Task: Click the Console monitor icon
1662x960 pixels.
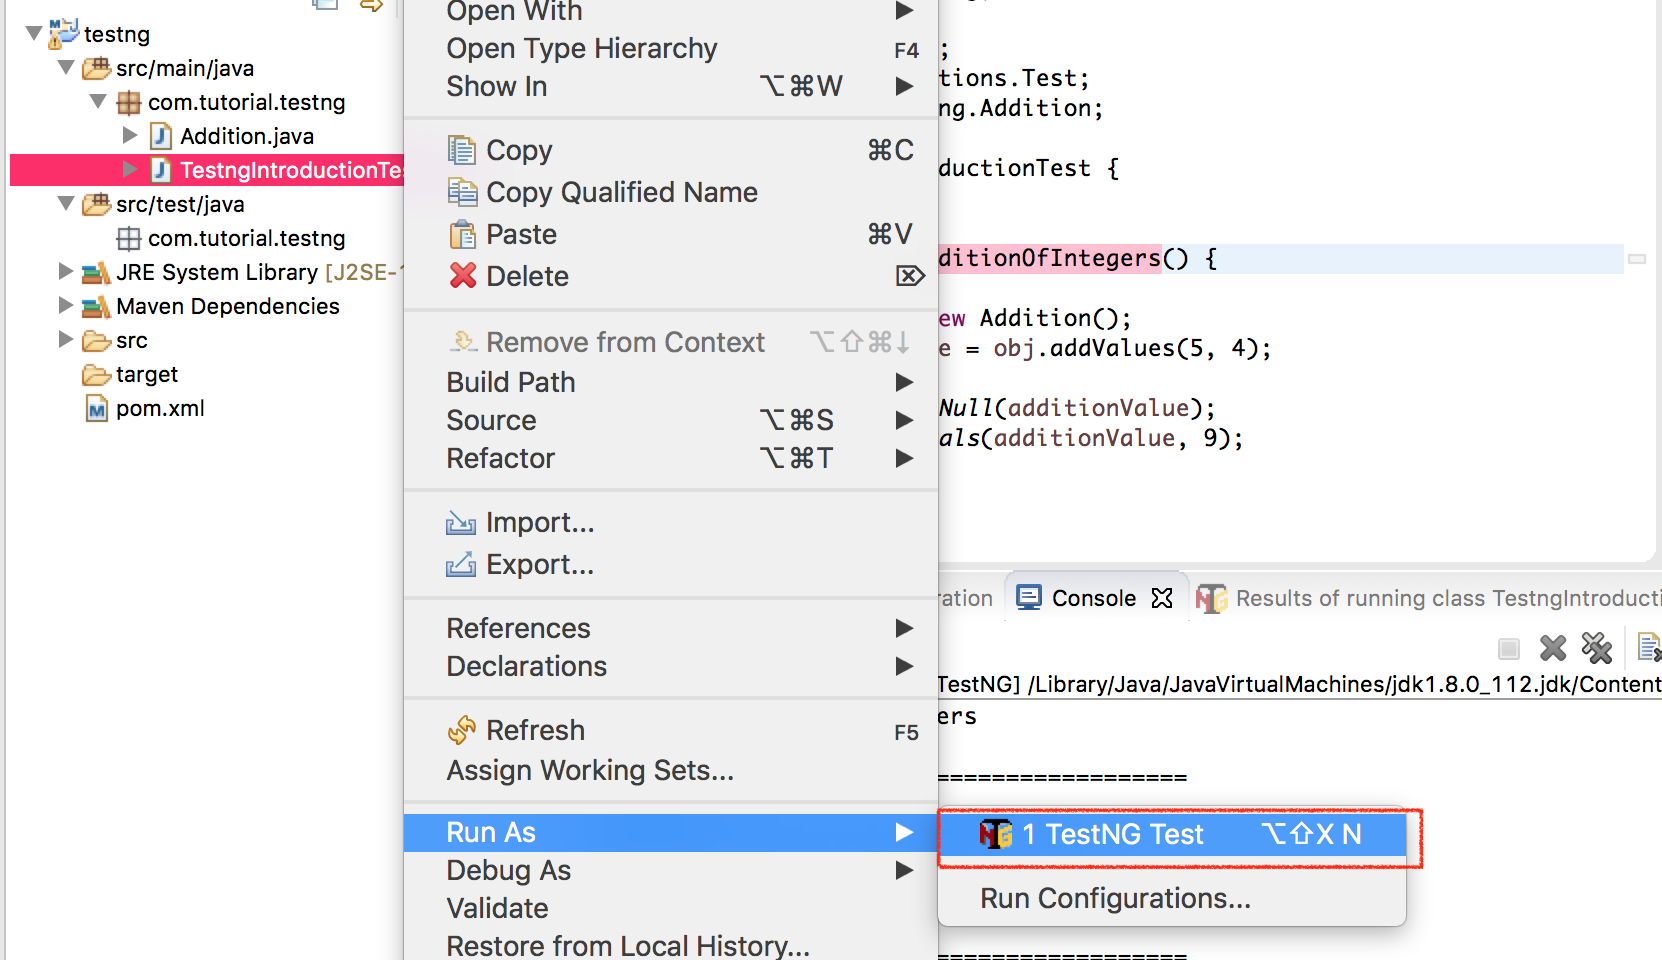Action: 1029,597
